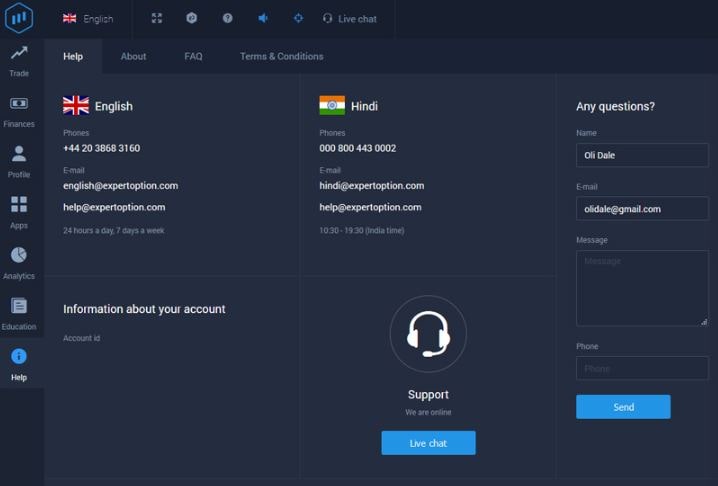Toggle fullscreen mode icon
Viewport: 718px width, 486px height.
157,18
